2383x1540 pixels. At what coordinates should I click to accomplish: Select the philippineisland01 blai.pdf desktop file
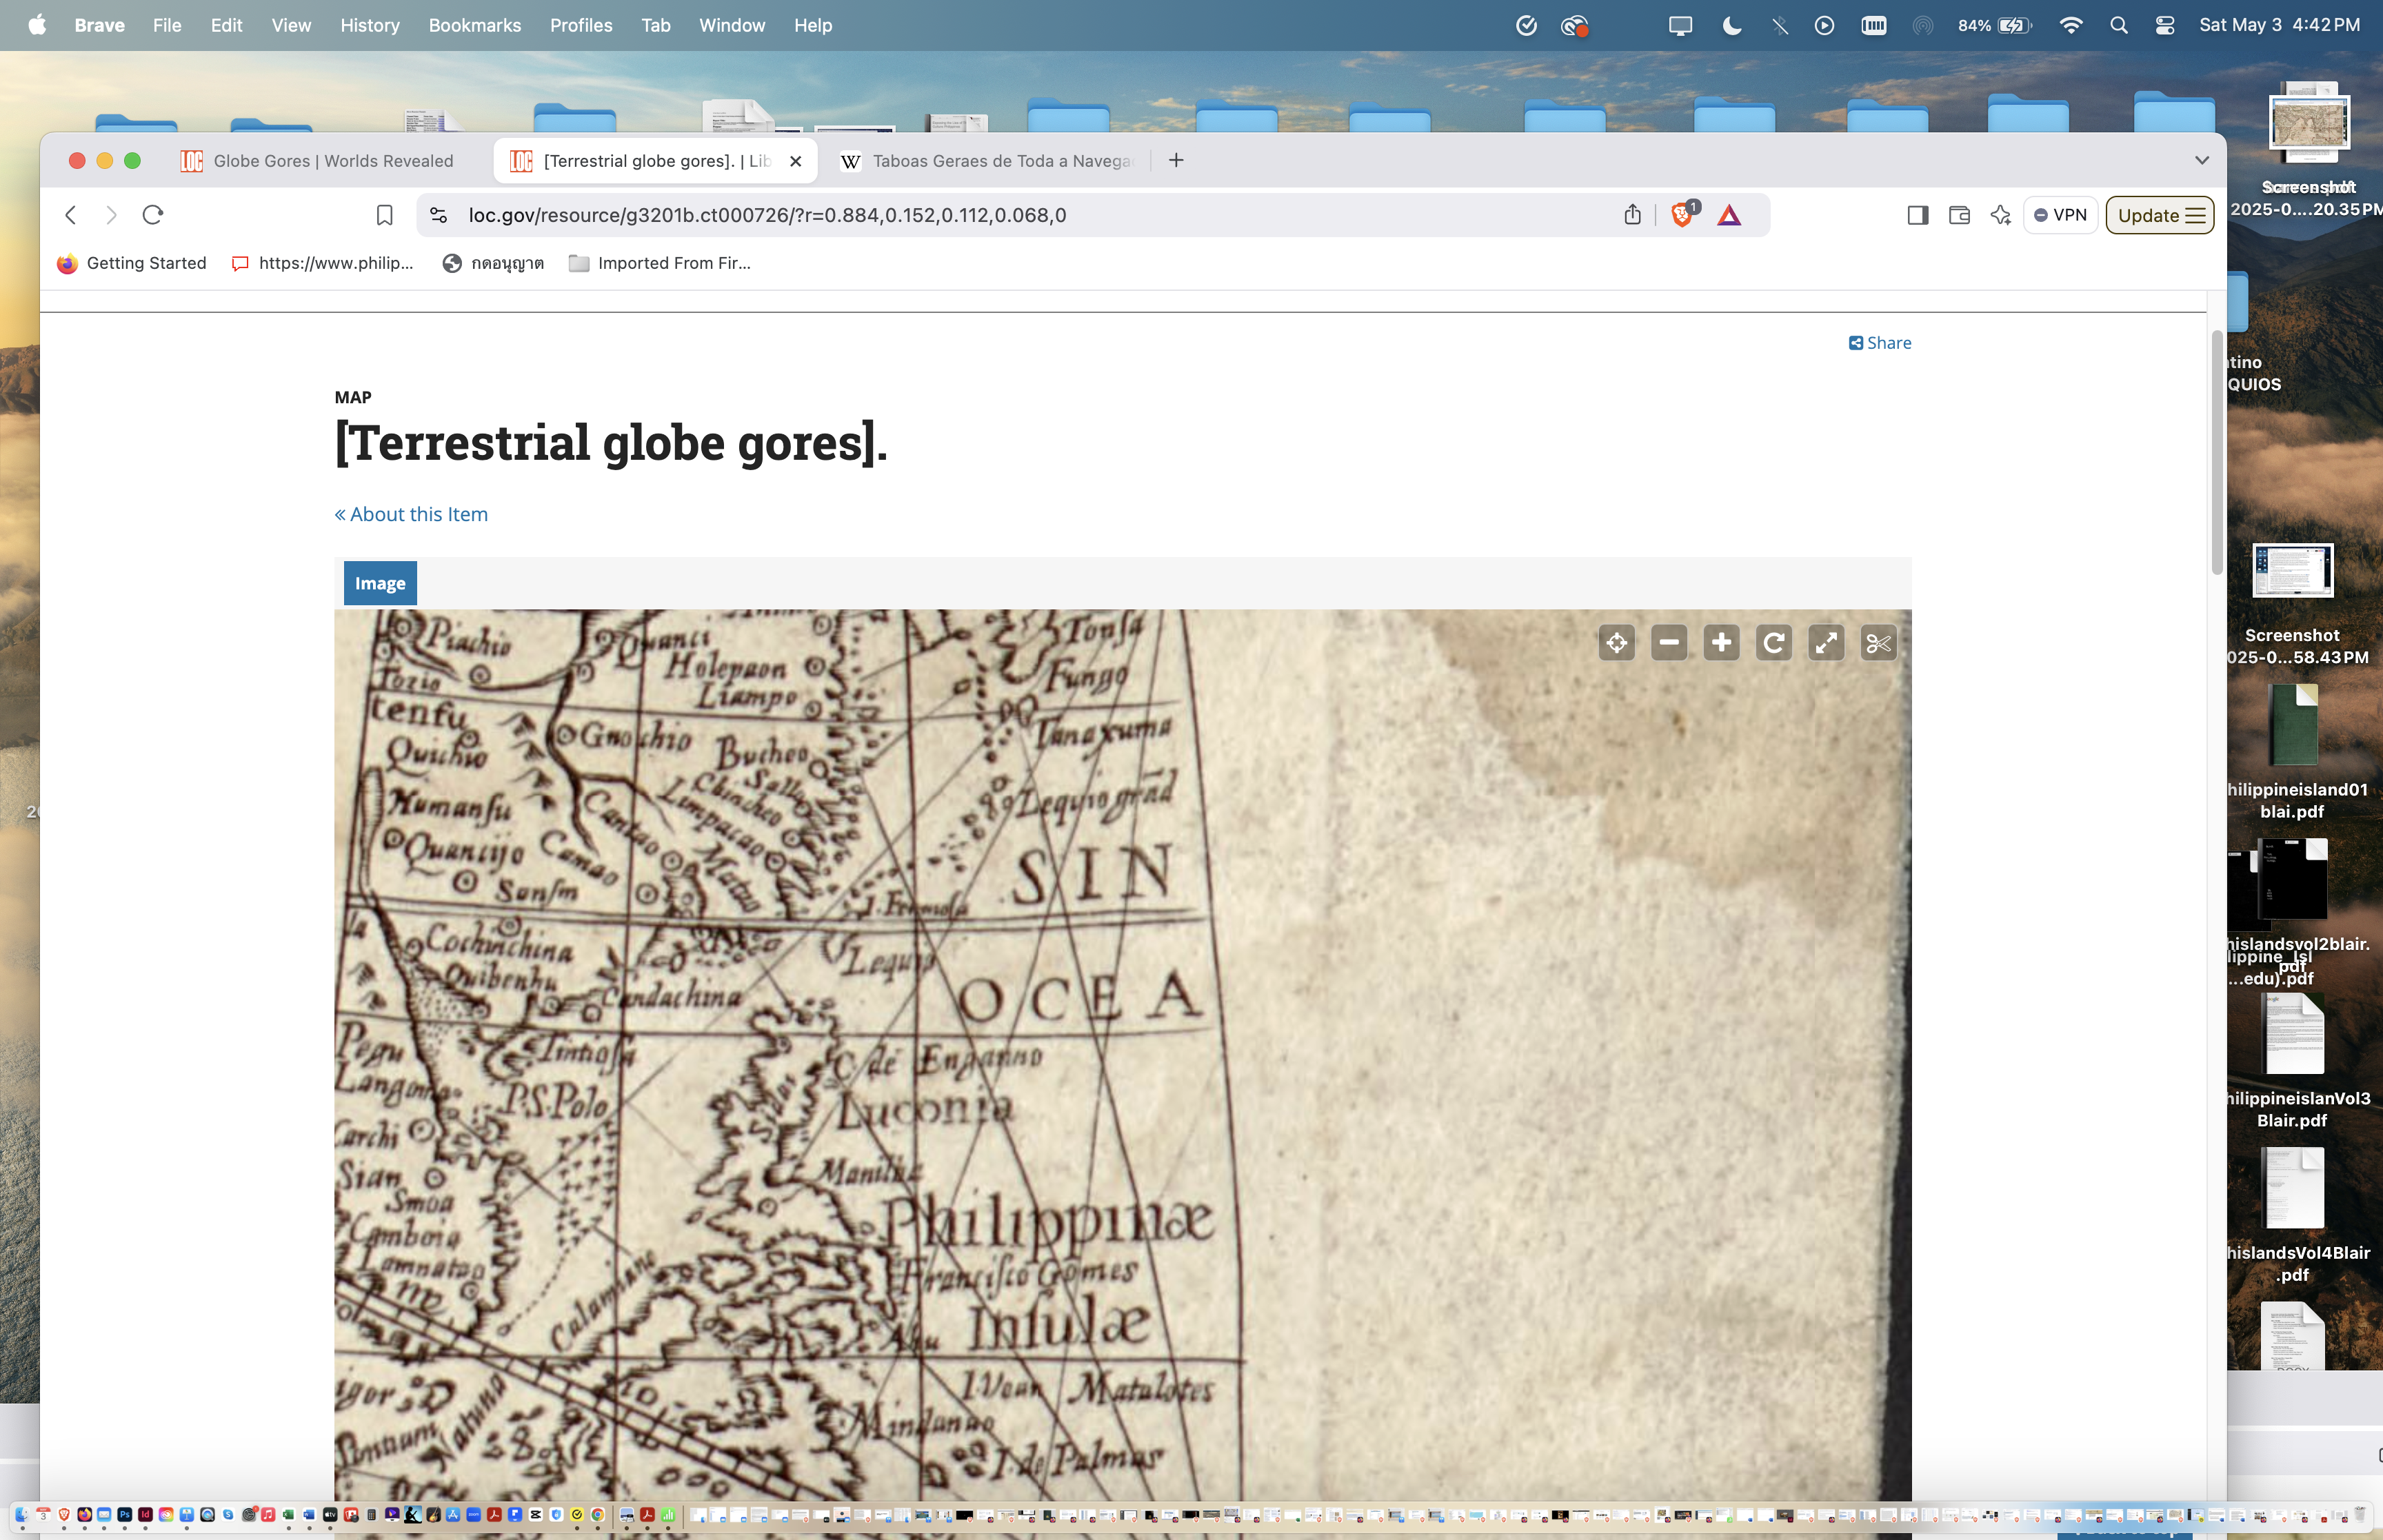click(2292, 752)
